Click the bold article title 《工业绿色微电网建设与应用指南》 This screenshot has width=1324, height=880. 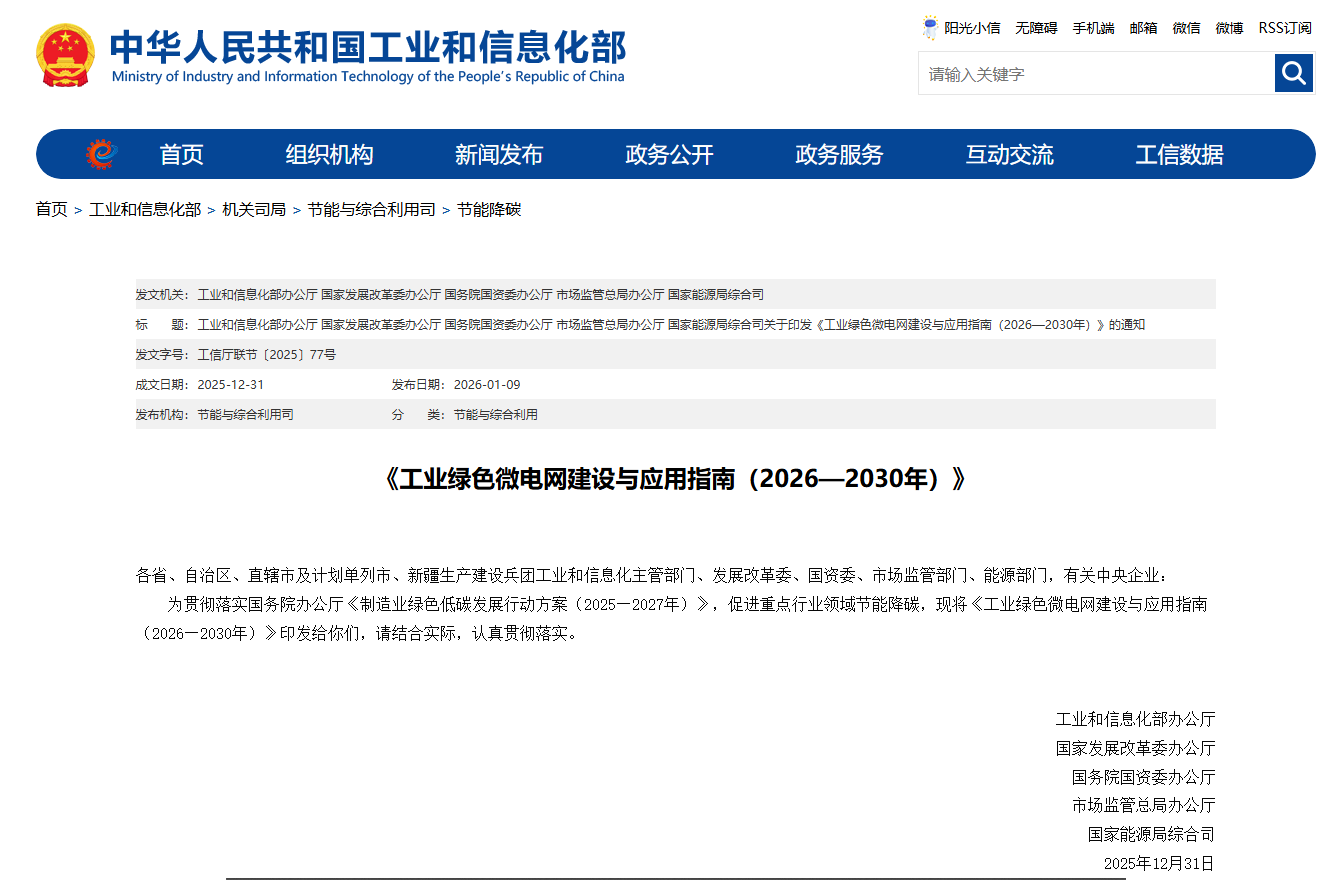(x=675, y=479)
